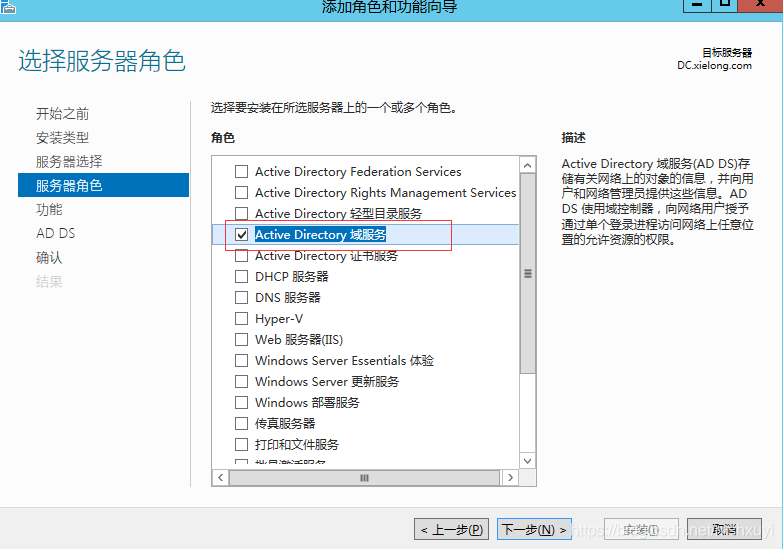Viewport: 783px width, 549px height.
Task: Select Windows Server Essentials 体验 label
Action: coord(344,360)
